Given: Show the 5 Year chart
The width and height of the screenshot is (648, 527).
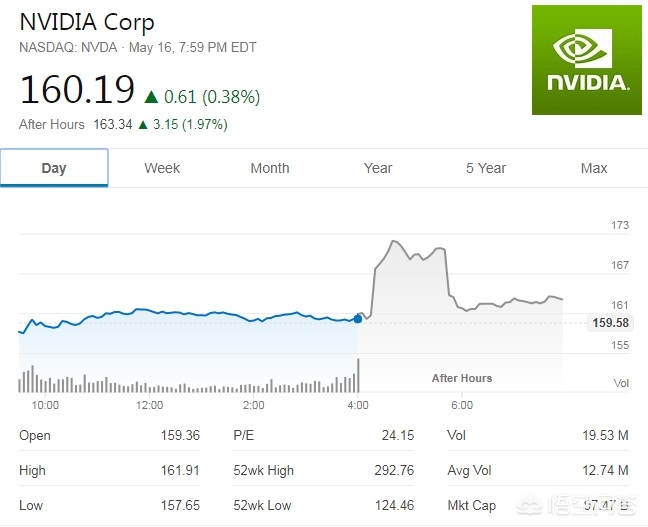Looking at the screenshot, I should pyautogui.click(x=486, y=168).
